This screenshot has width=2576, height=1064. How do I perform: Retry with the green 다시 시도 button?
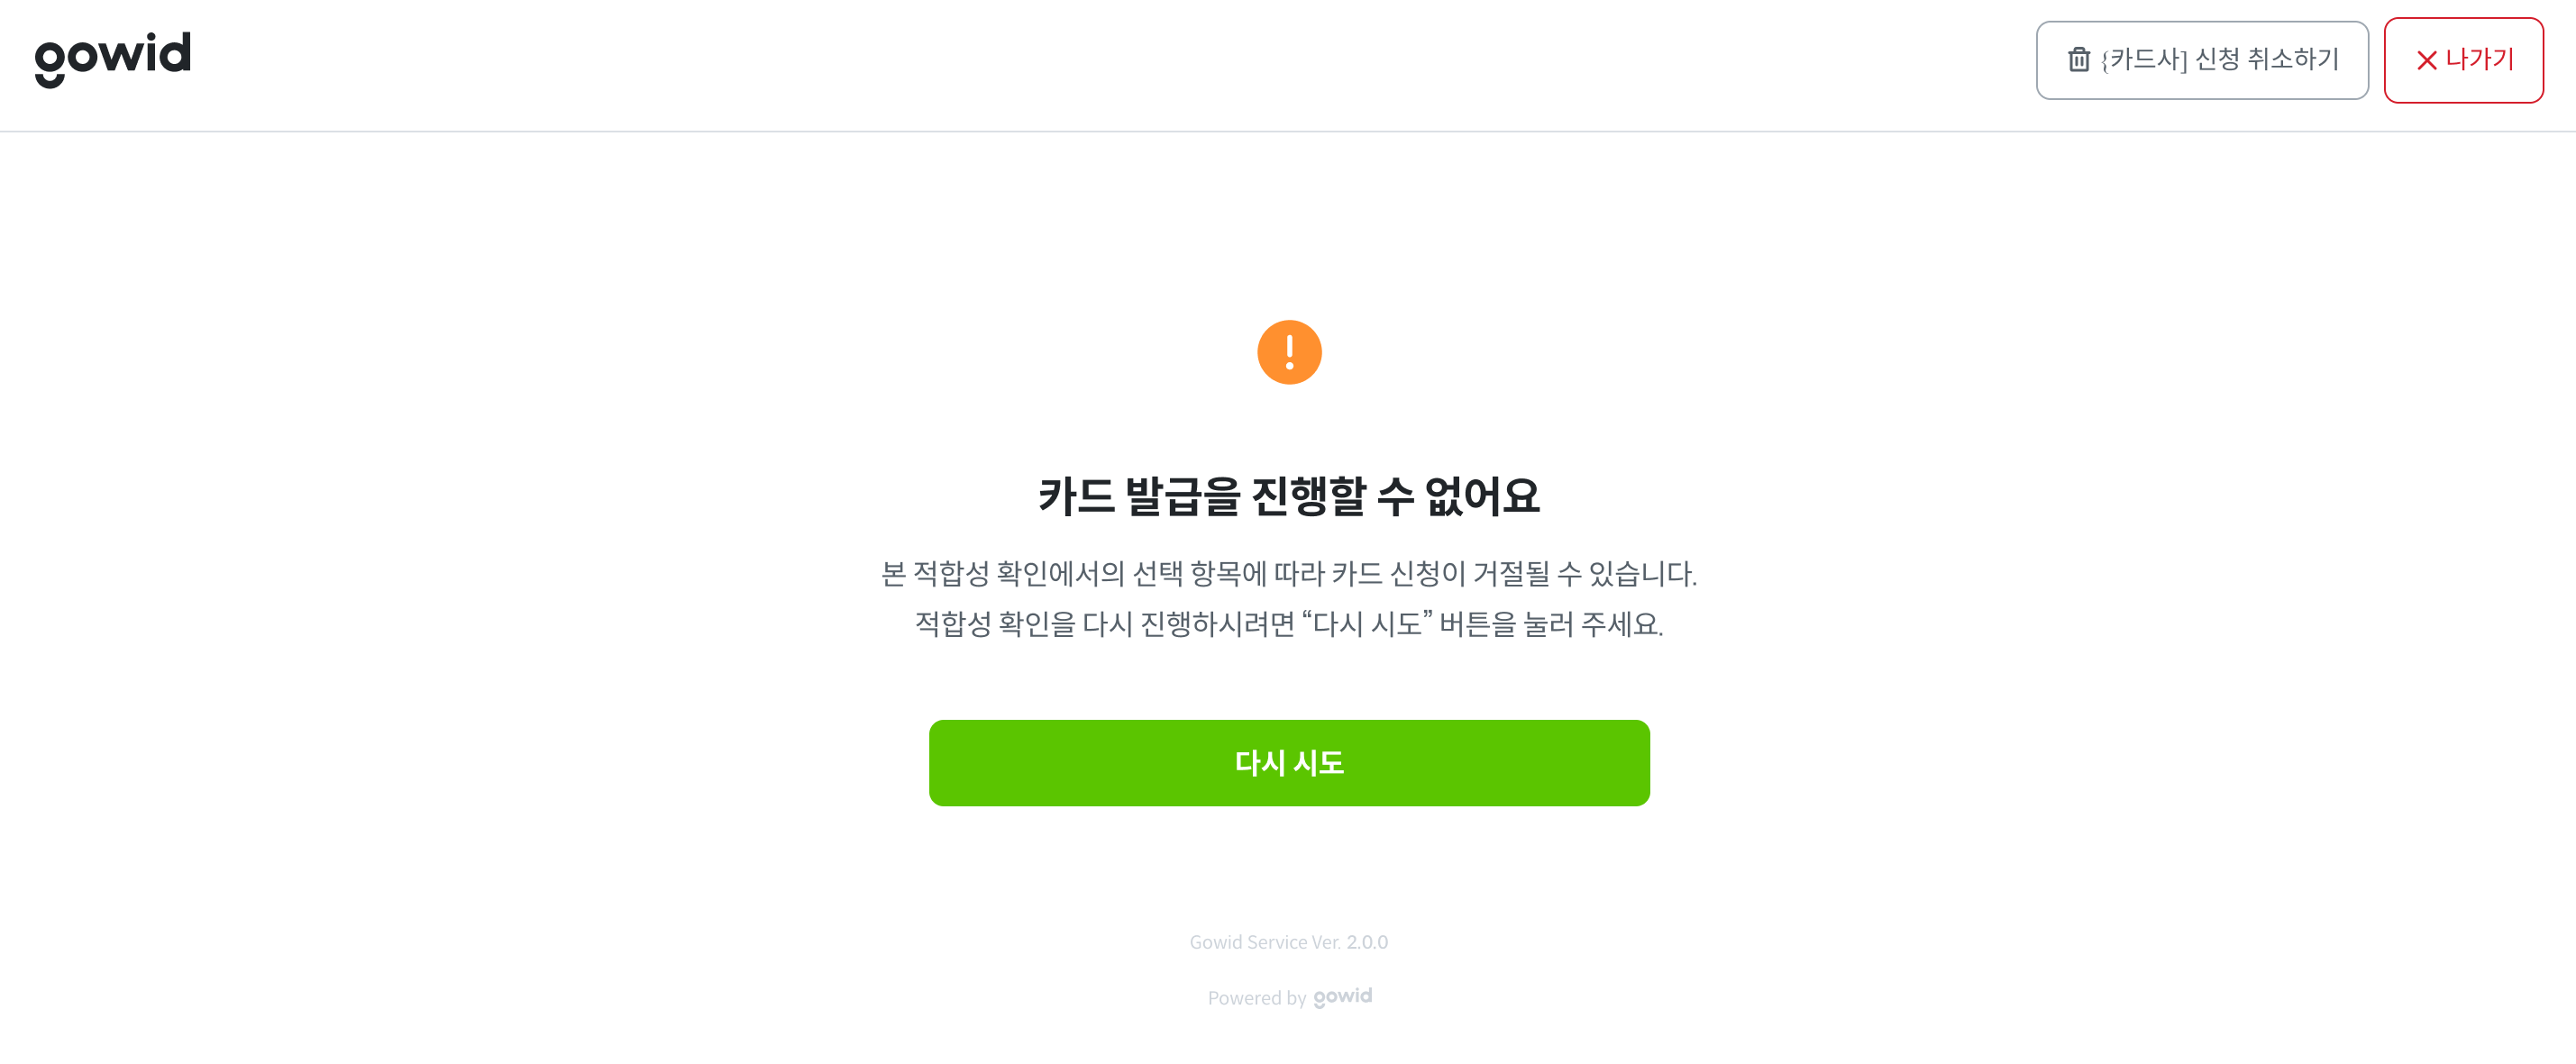(1289, 763)
